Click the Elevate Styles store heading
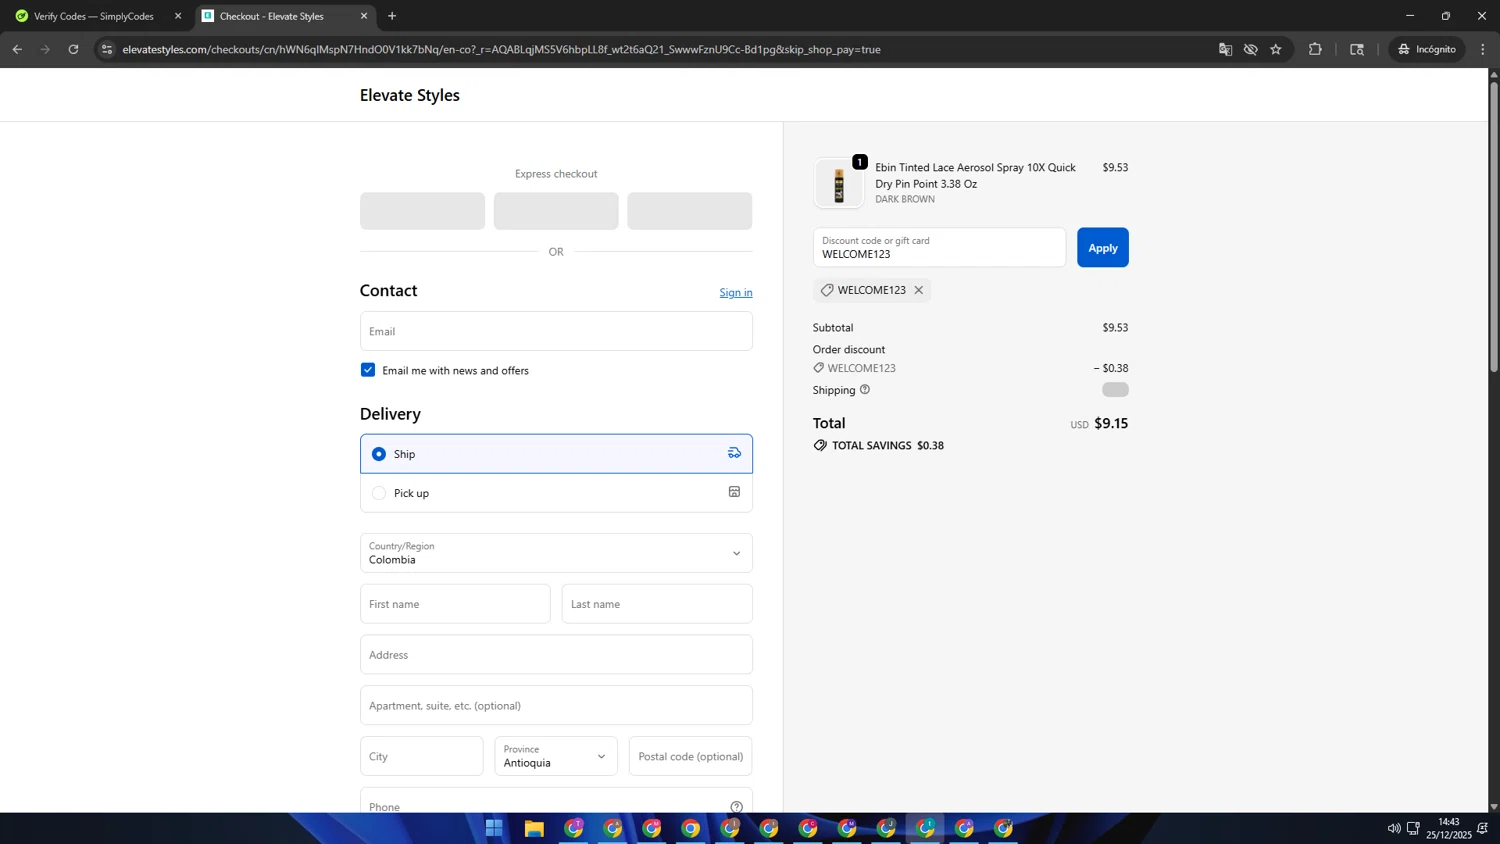The image size is (1500, 844). tap(410, 95)
